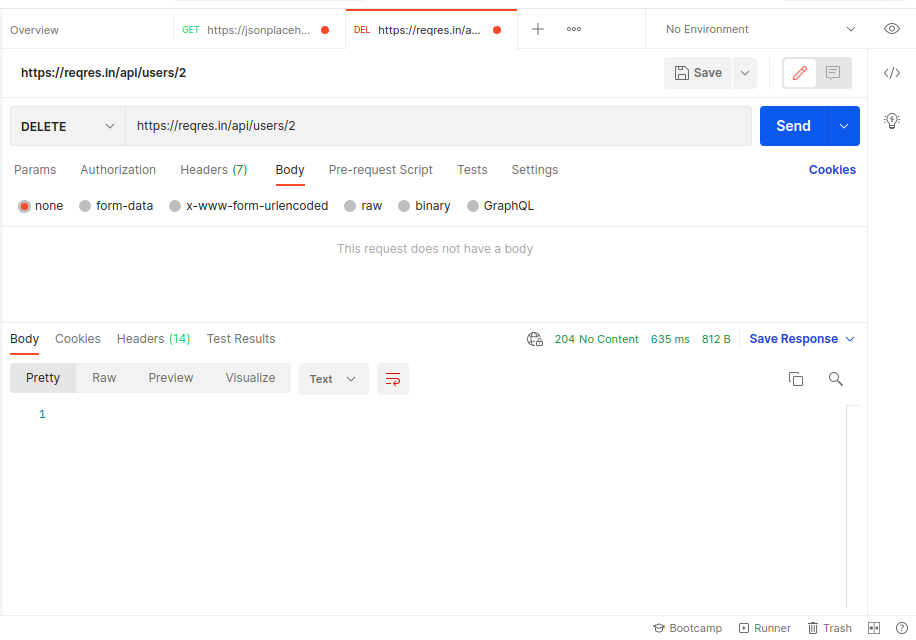916x640 pixels.
Task: Open the Cookies link
Action: coord(832,170)
